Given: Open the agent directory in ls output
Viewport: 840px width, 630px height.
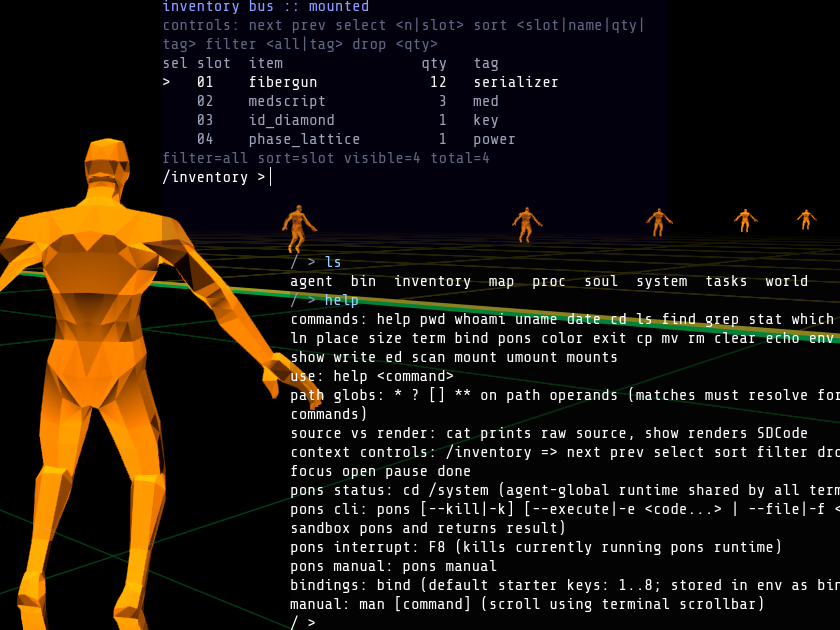Looking at the screenshot, I should tap(311, 281).
